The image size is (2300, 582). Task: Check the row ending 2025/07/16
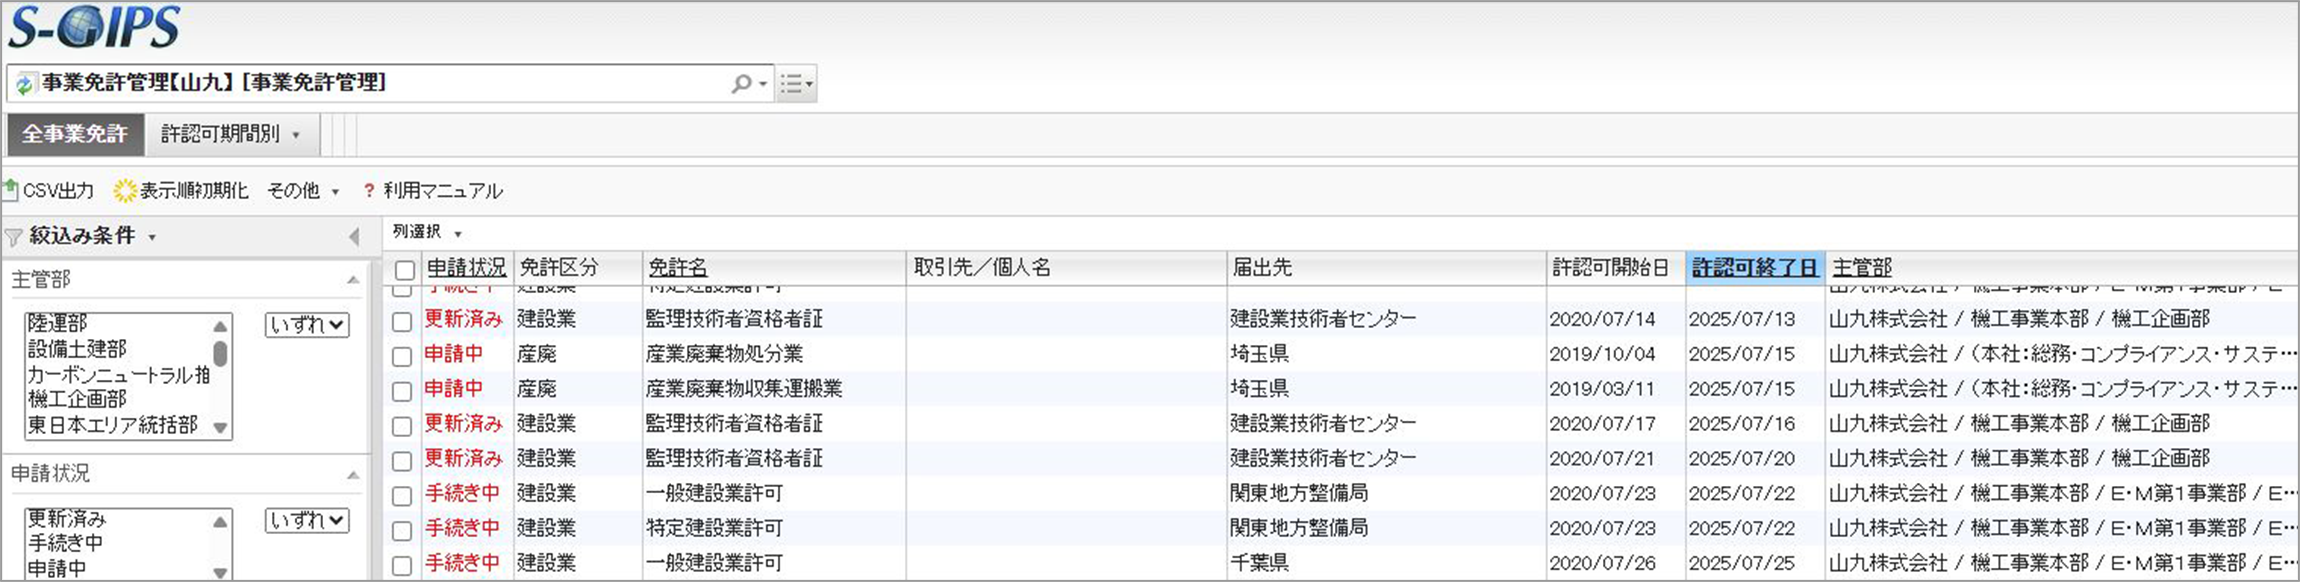[402, 426]
